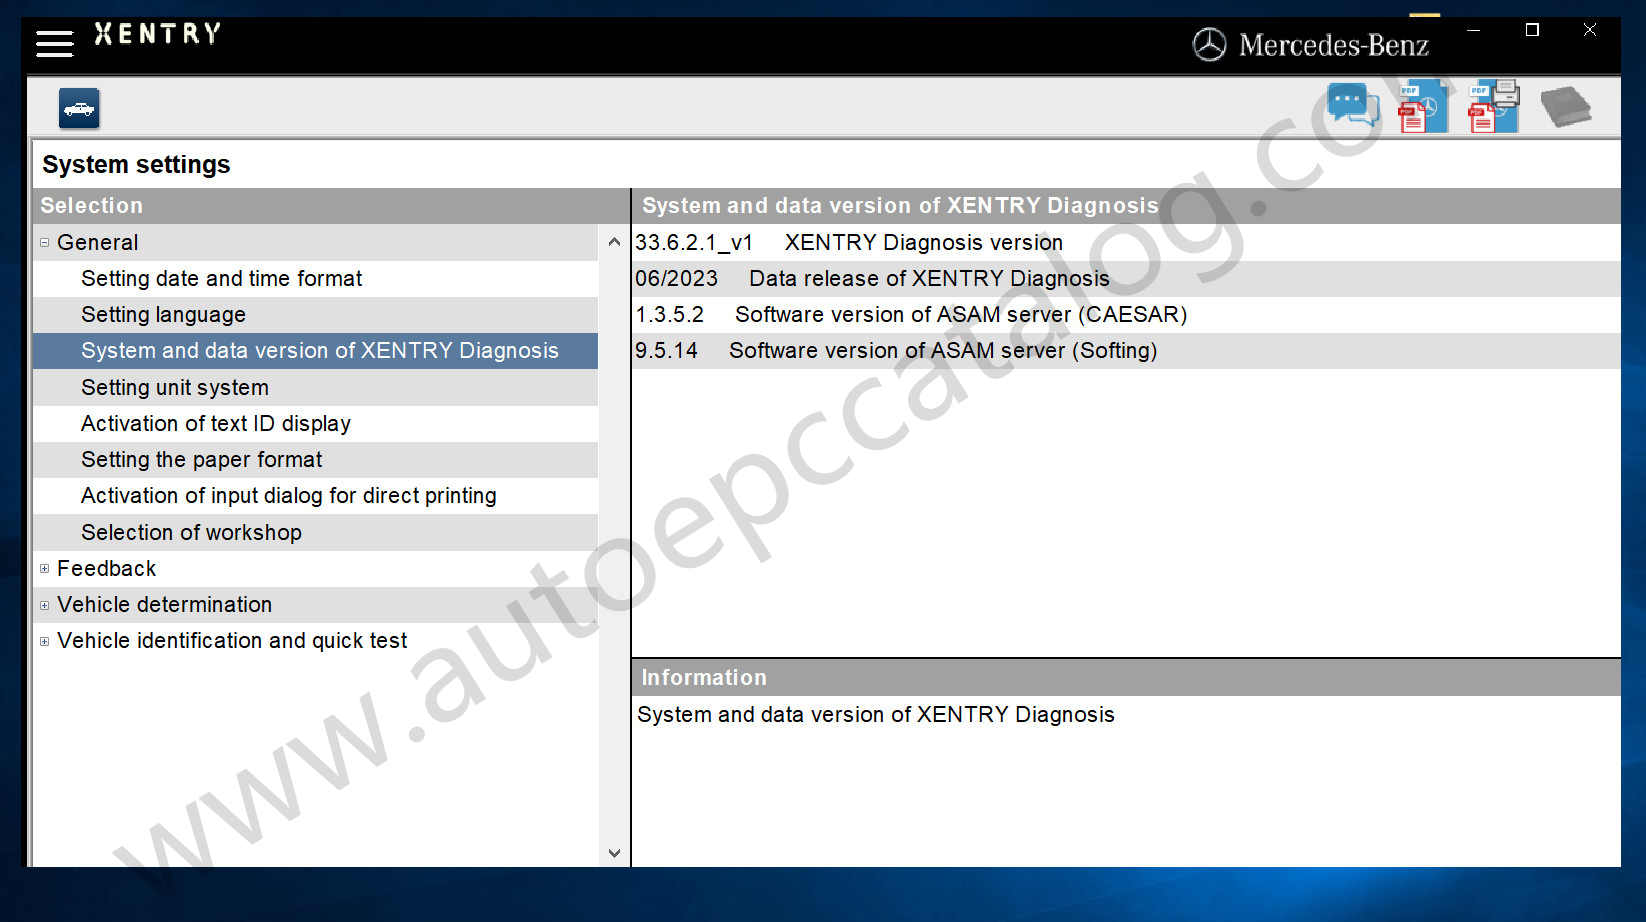1646x922 pixels.
Task: Select the General tree label
Action: tap(98, 243)
